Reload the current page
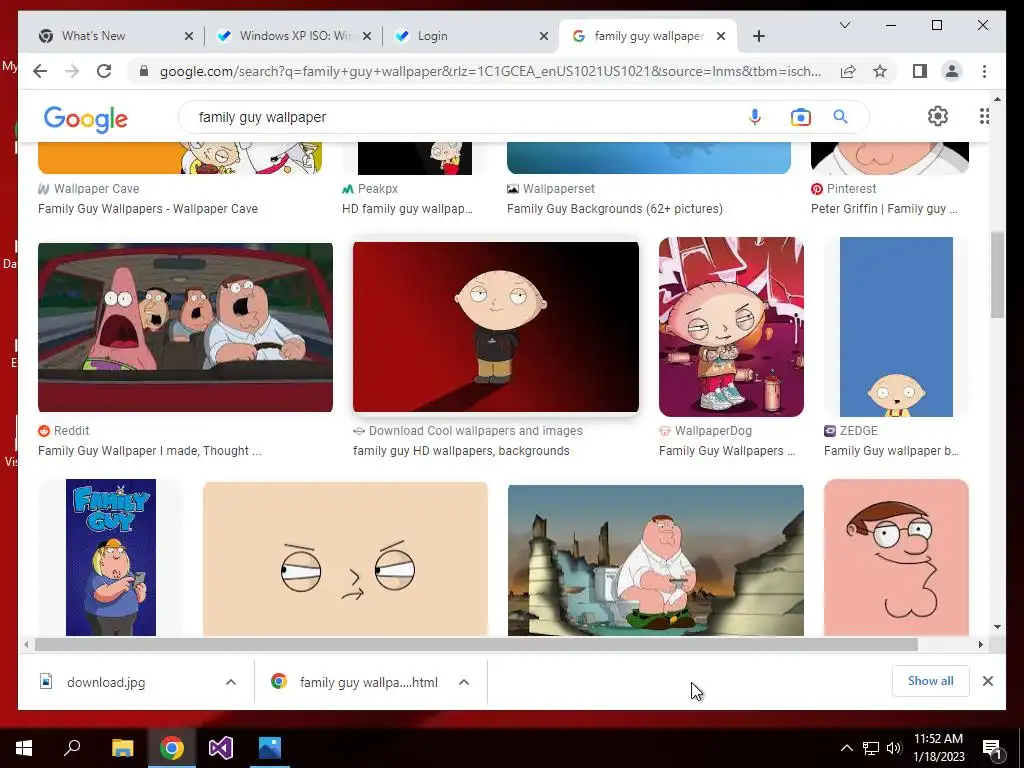The height and width of the screenshot is (768, 1024). (104, 71)
